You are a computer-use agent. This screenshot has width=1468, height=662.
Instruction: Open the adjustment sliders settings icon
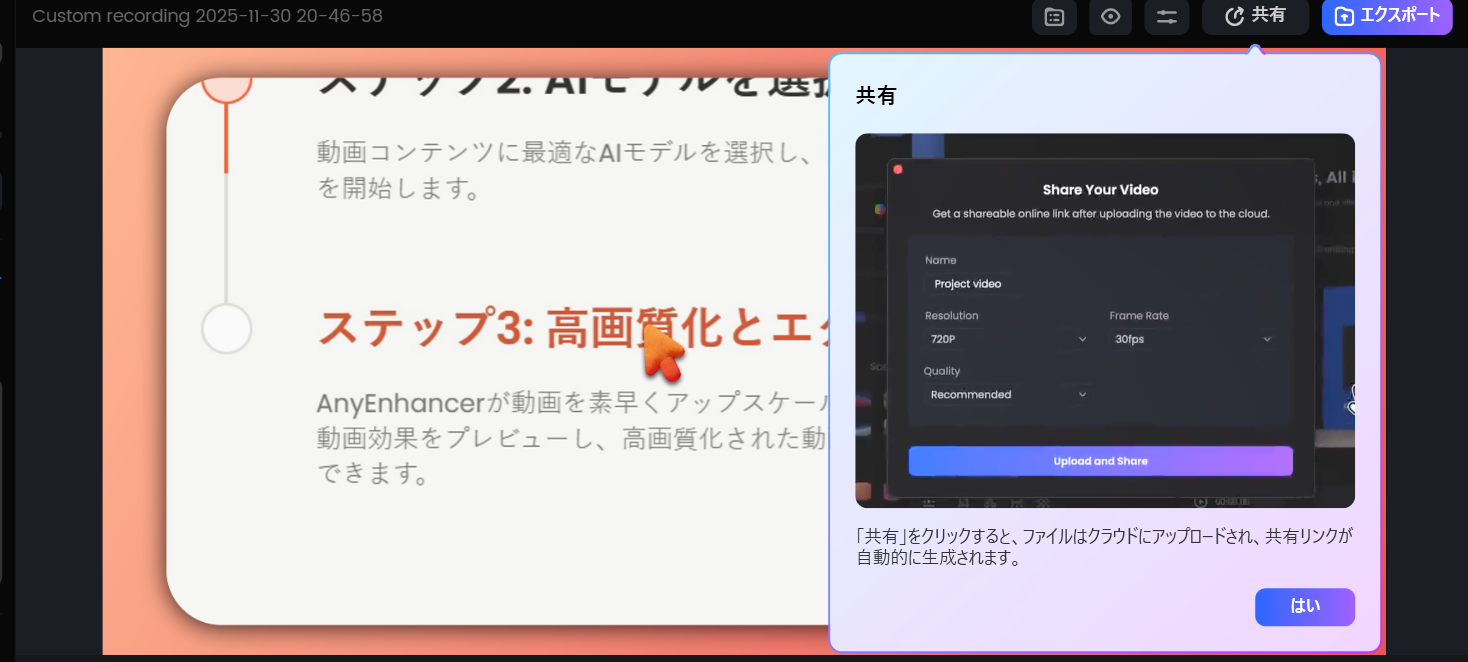1166,17
